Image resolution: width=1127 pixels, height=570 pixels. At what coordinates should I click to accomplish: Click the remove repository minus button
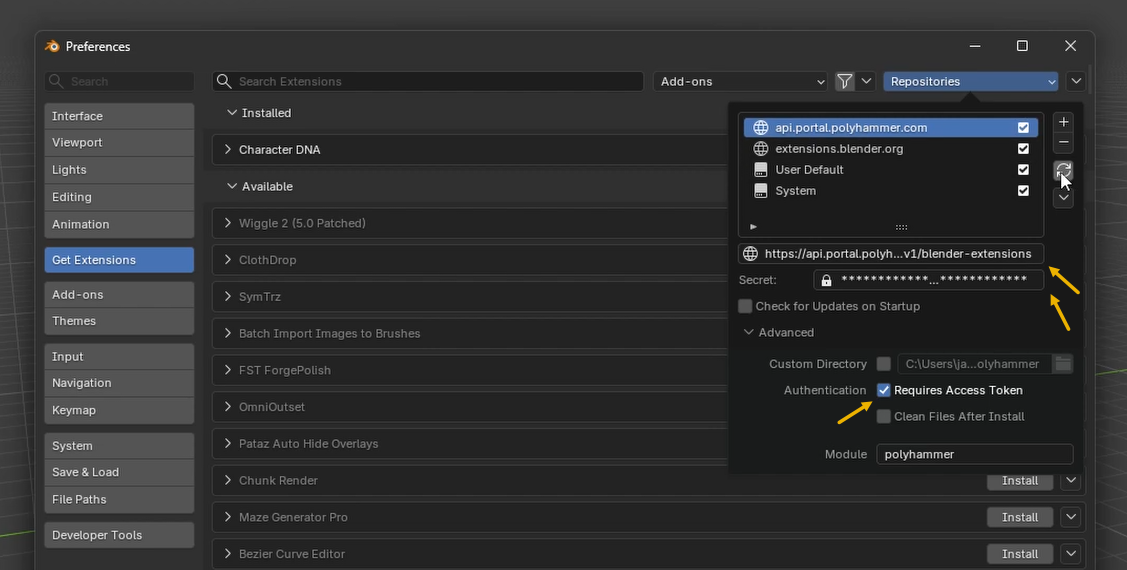pos(1063,142)
